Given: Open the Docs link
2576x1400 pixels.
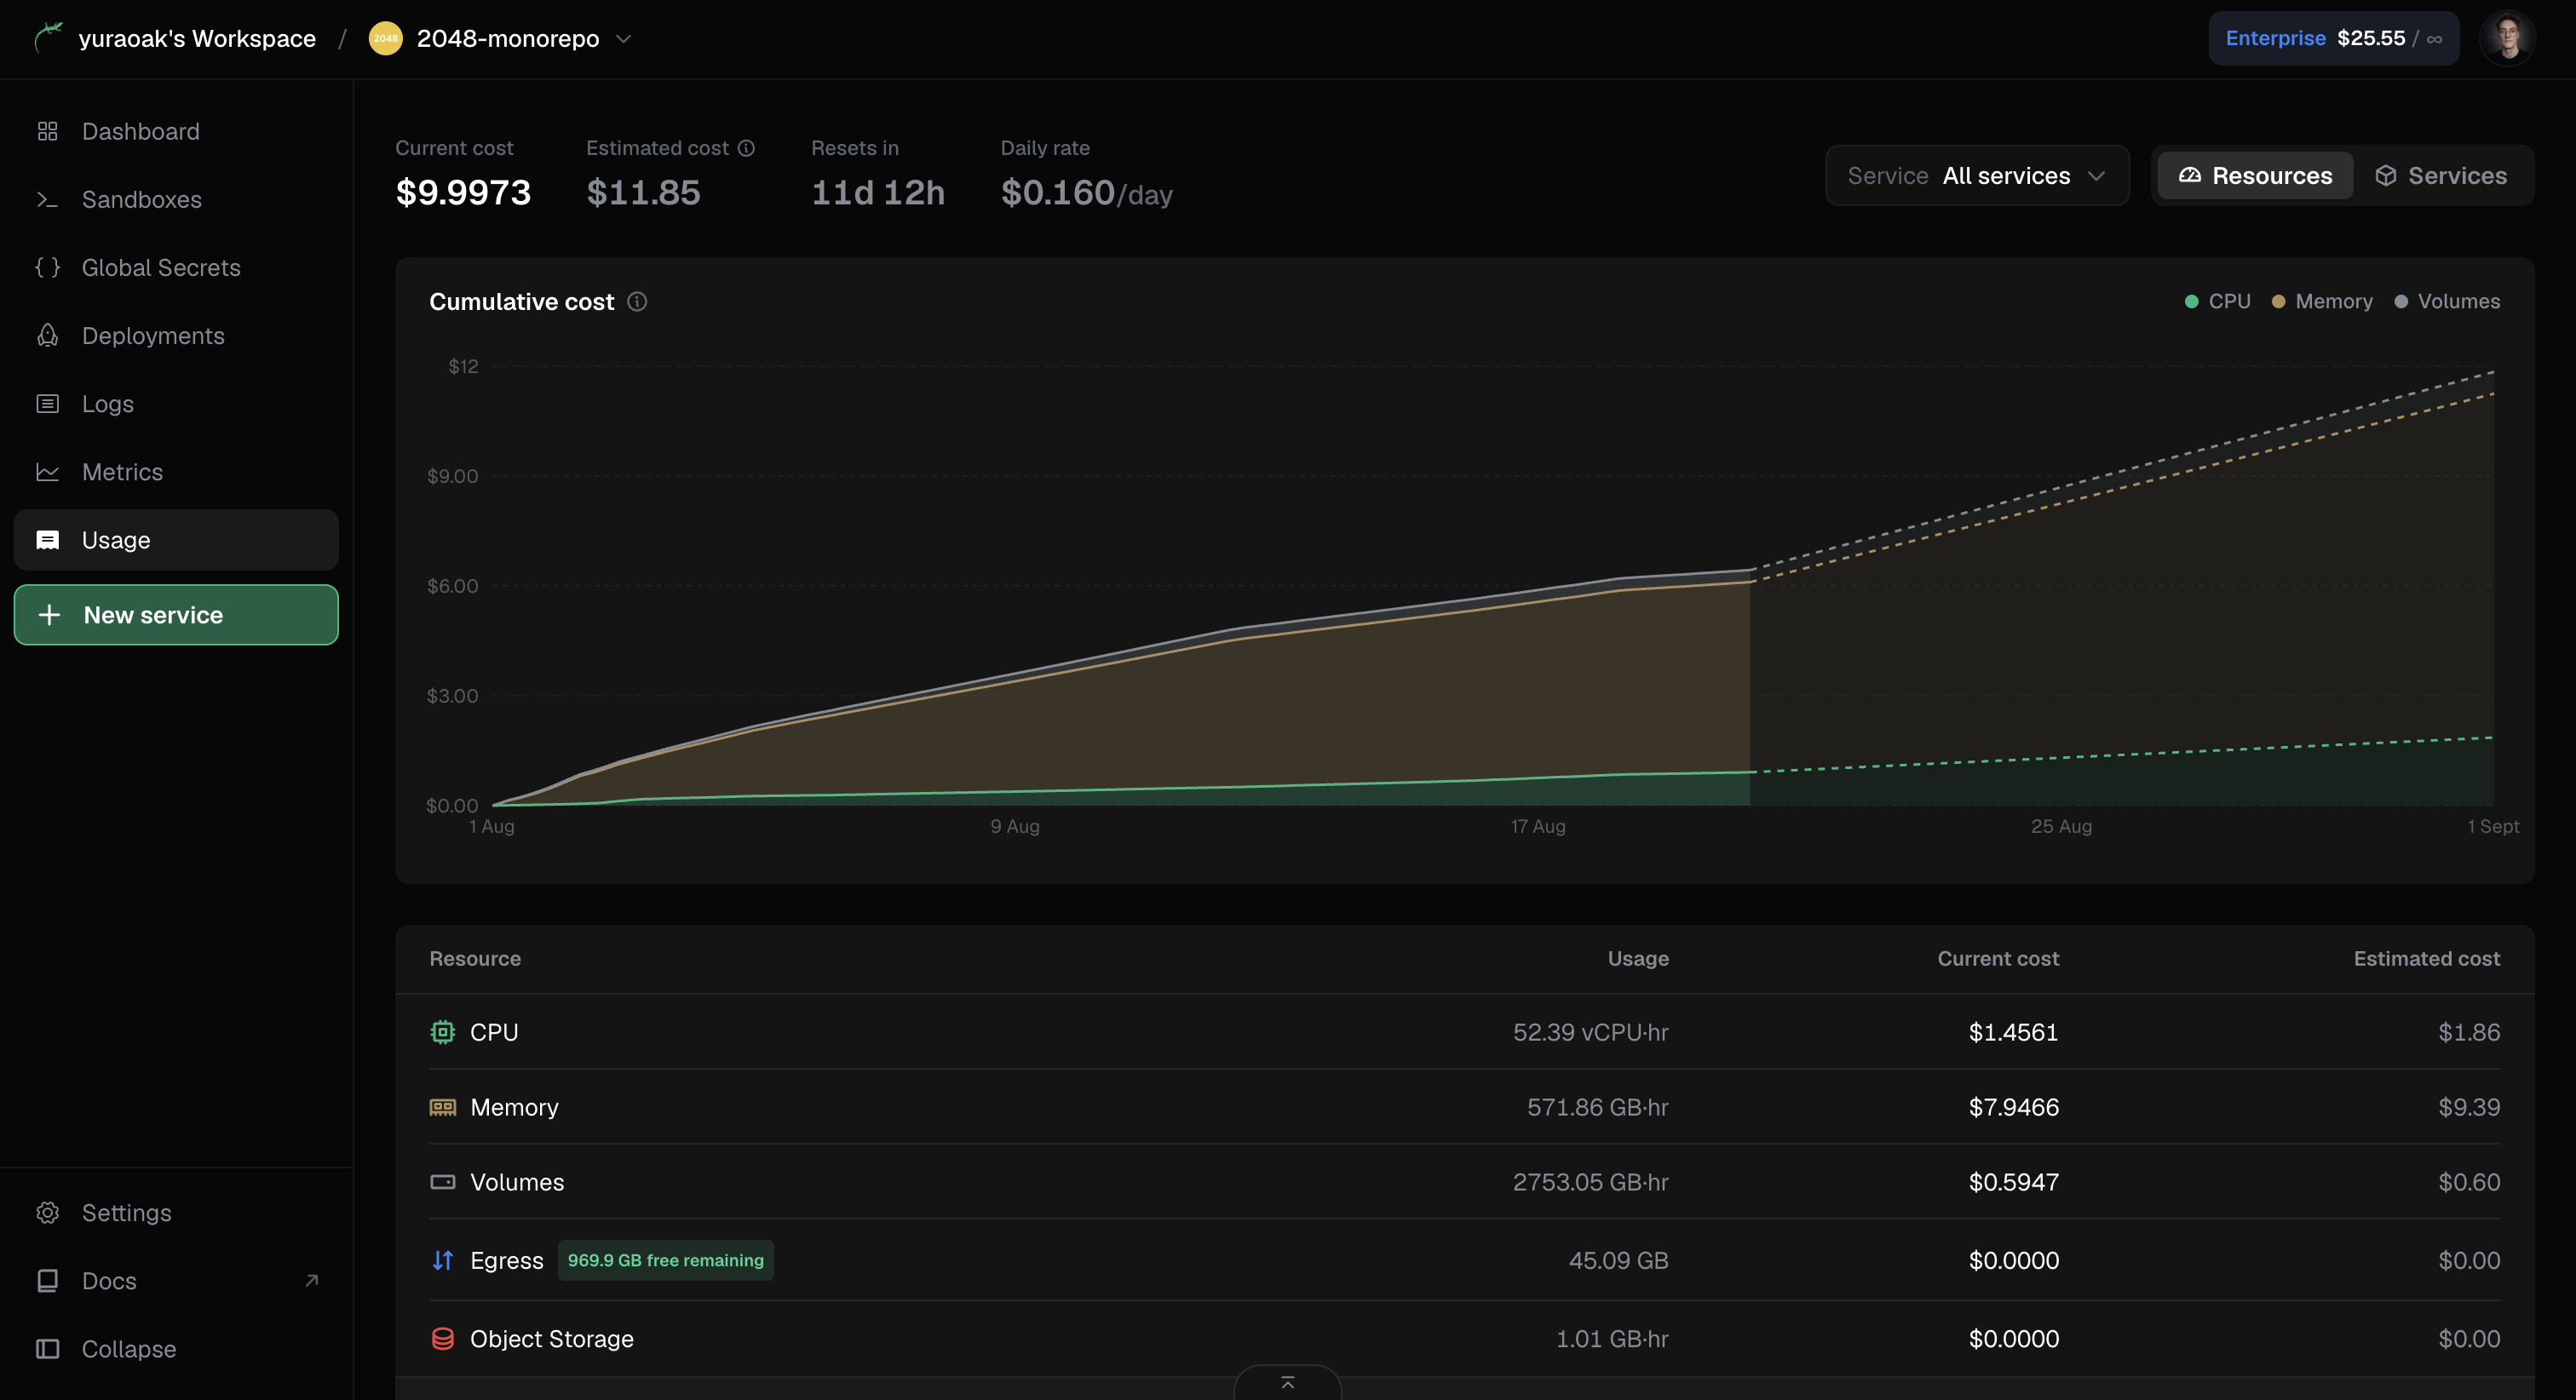Looking at the screenshot, I should 176,1280.
